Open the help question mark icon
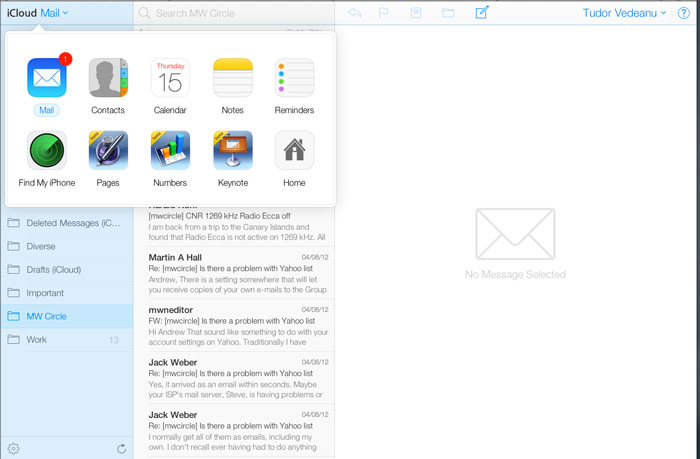The width and height of the screenshot is (700, 459). (x=683, y=13)
